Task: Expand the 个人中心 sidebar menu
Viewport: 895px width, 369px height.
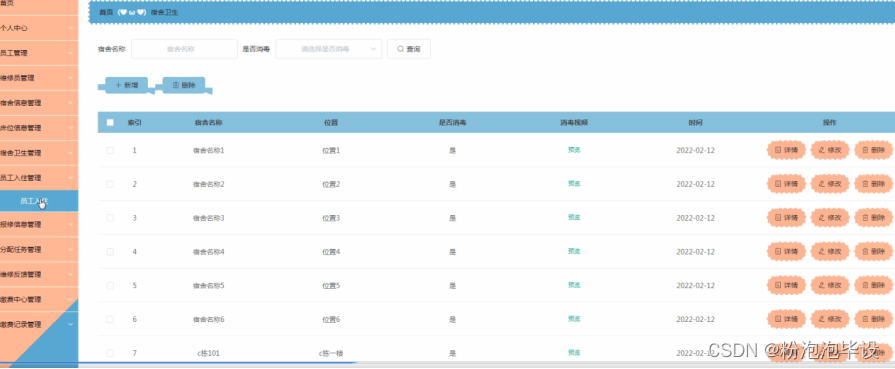Action: (39, 27)
